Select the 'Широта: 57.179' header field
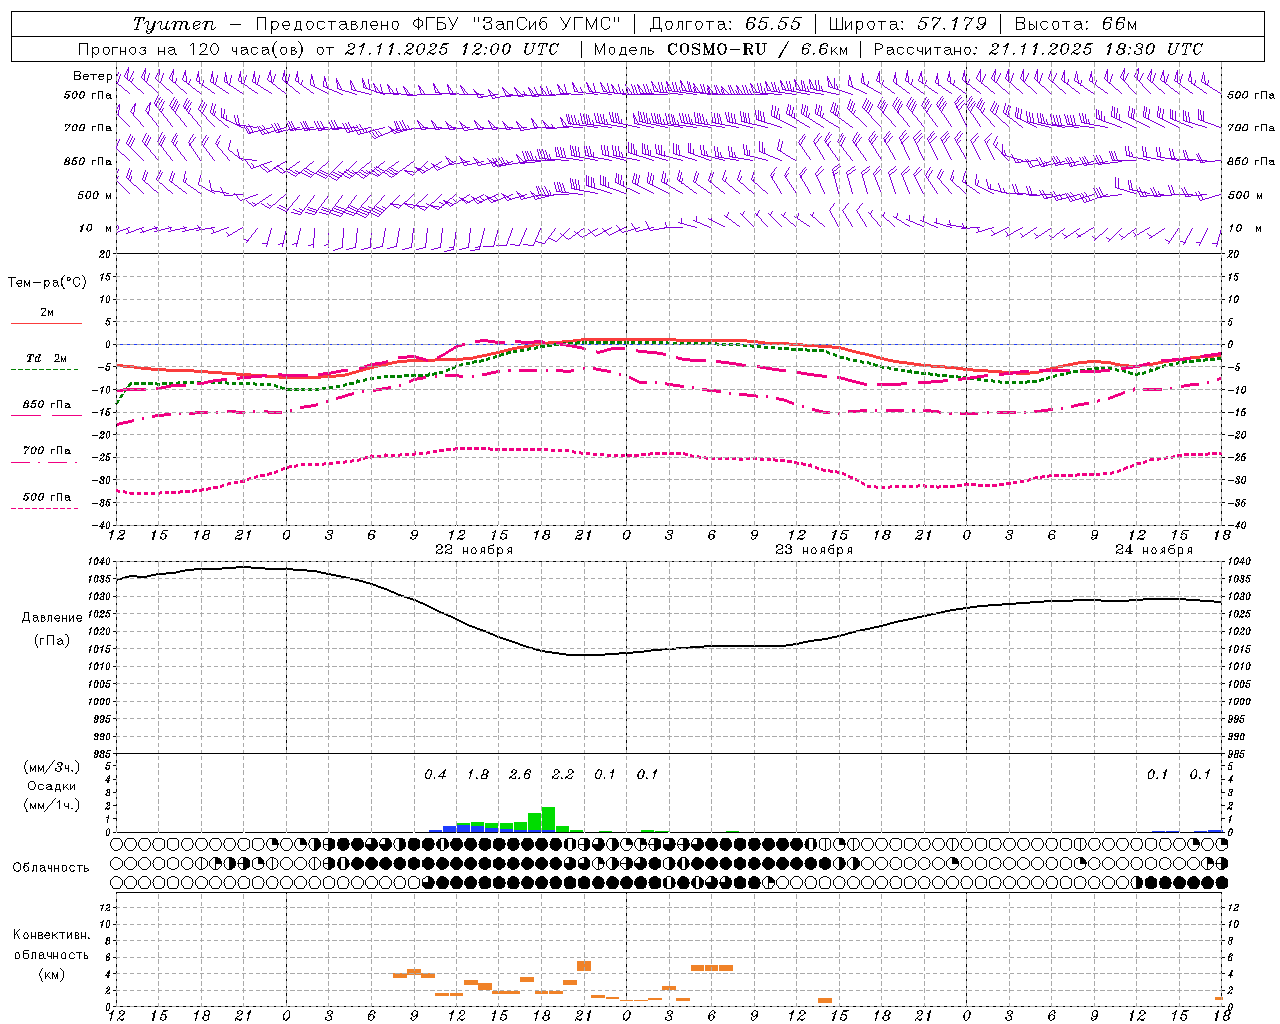Viewport: 1280px width, 1024px height. 907,24
